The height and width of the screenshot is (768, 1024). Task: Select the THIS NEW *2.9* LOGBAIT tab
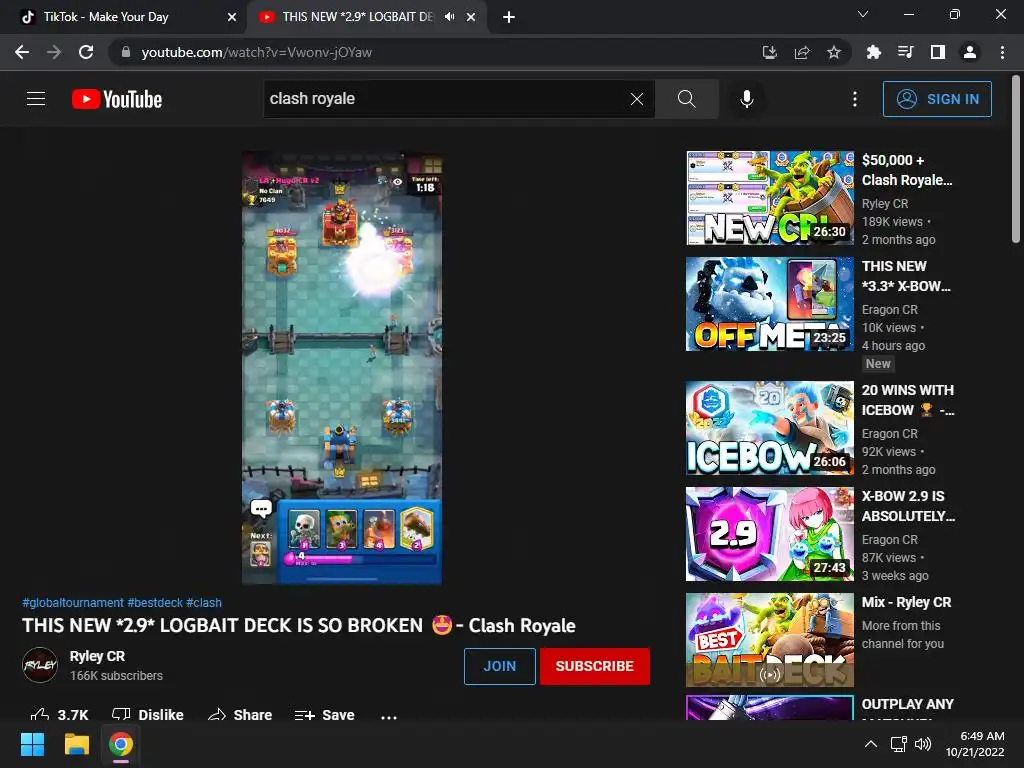(x=358, y=17)
